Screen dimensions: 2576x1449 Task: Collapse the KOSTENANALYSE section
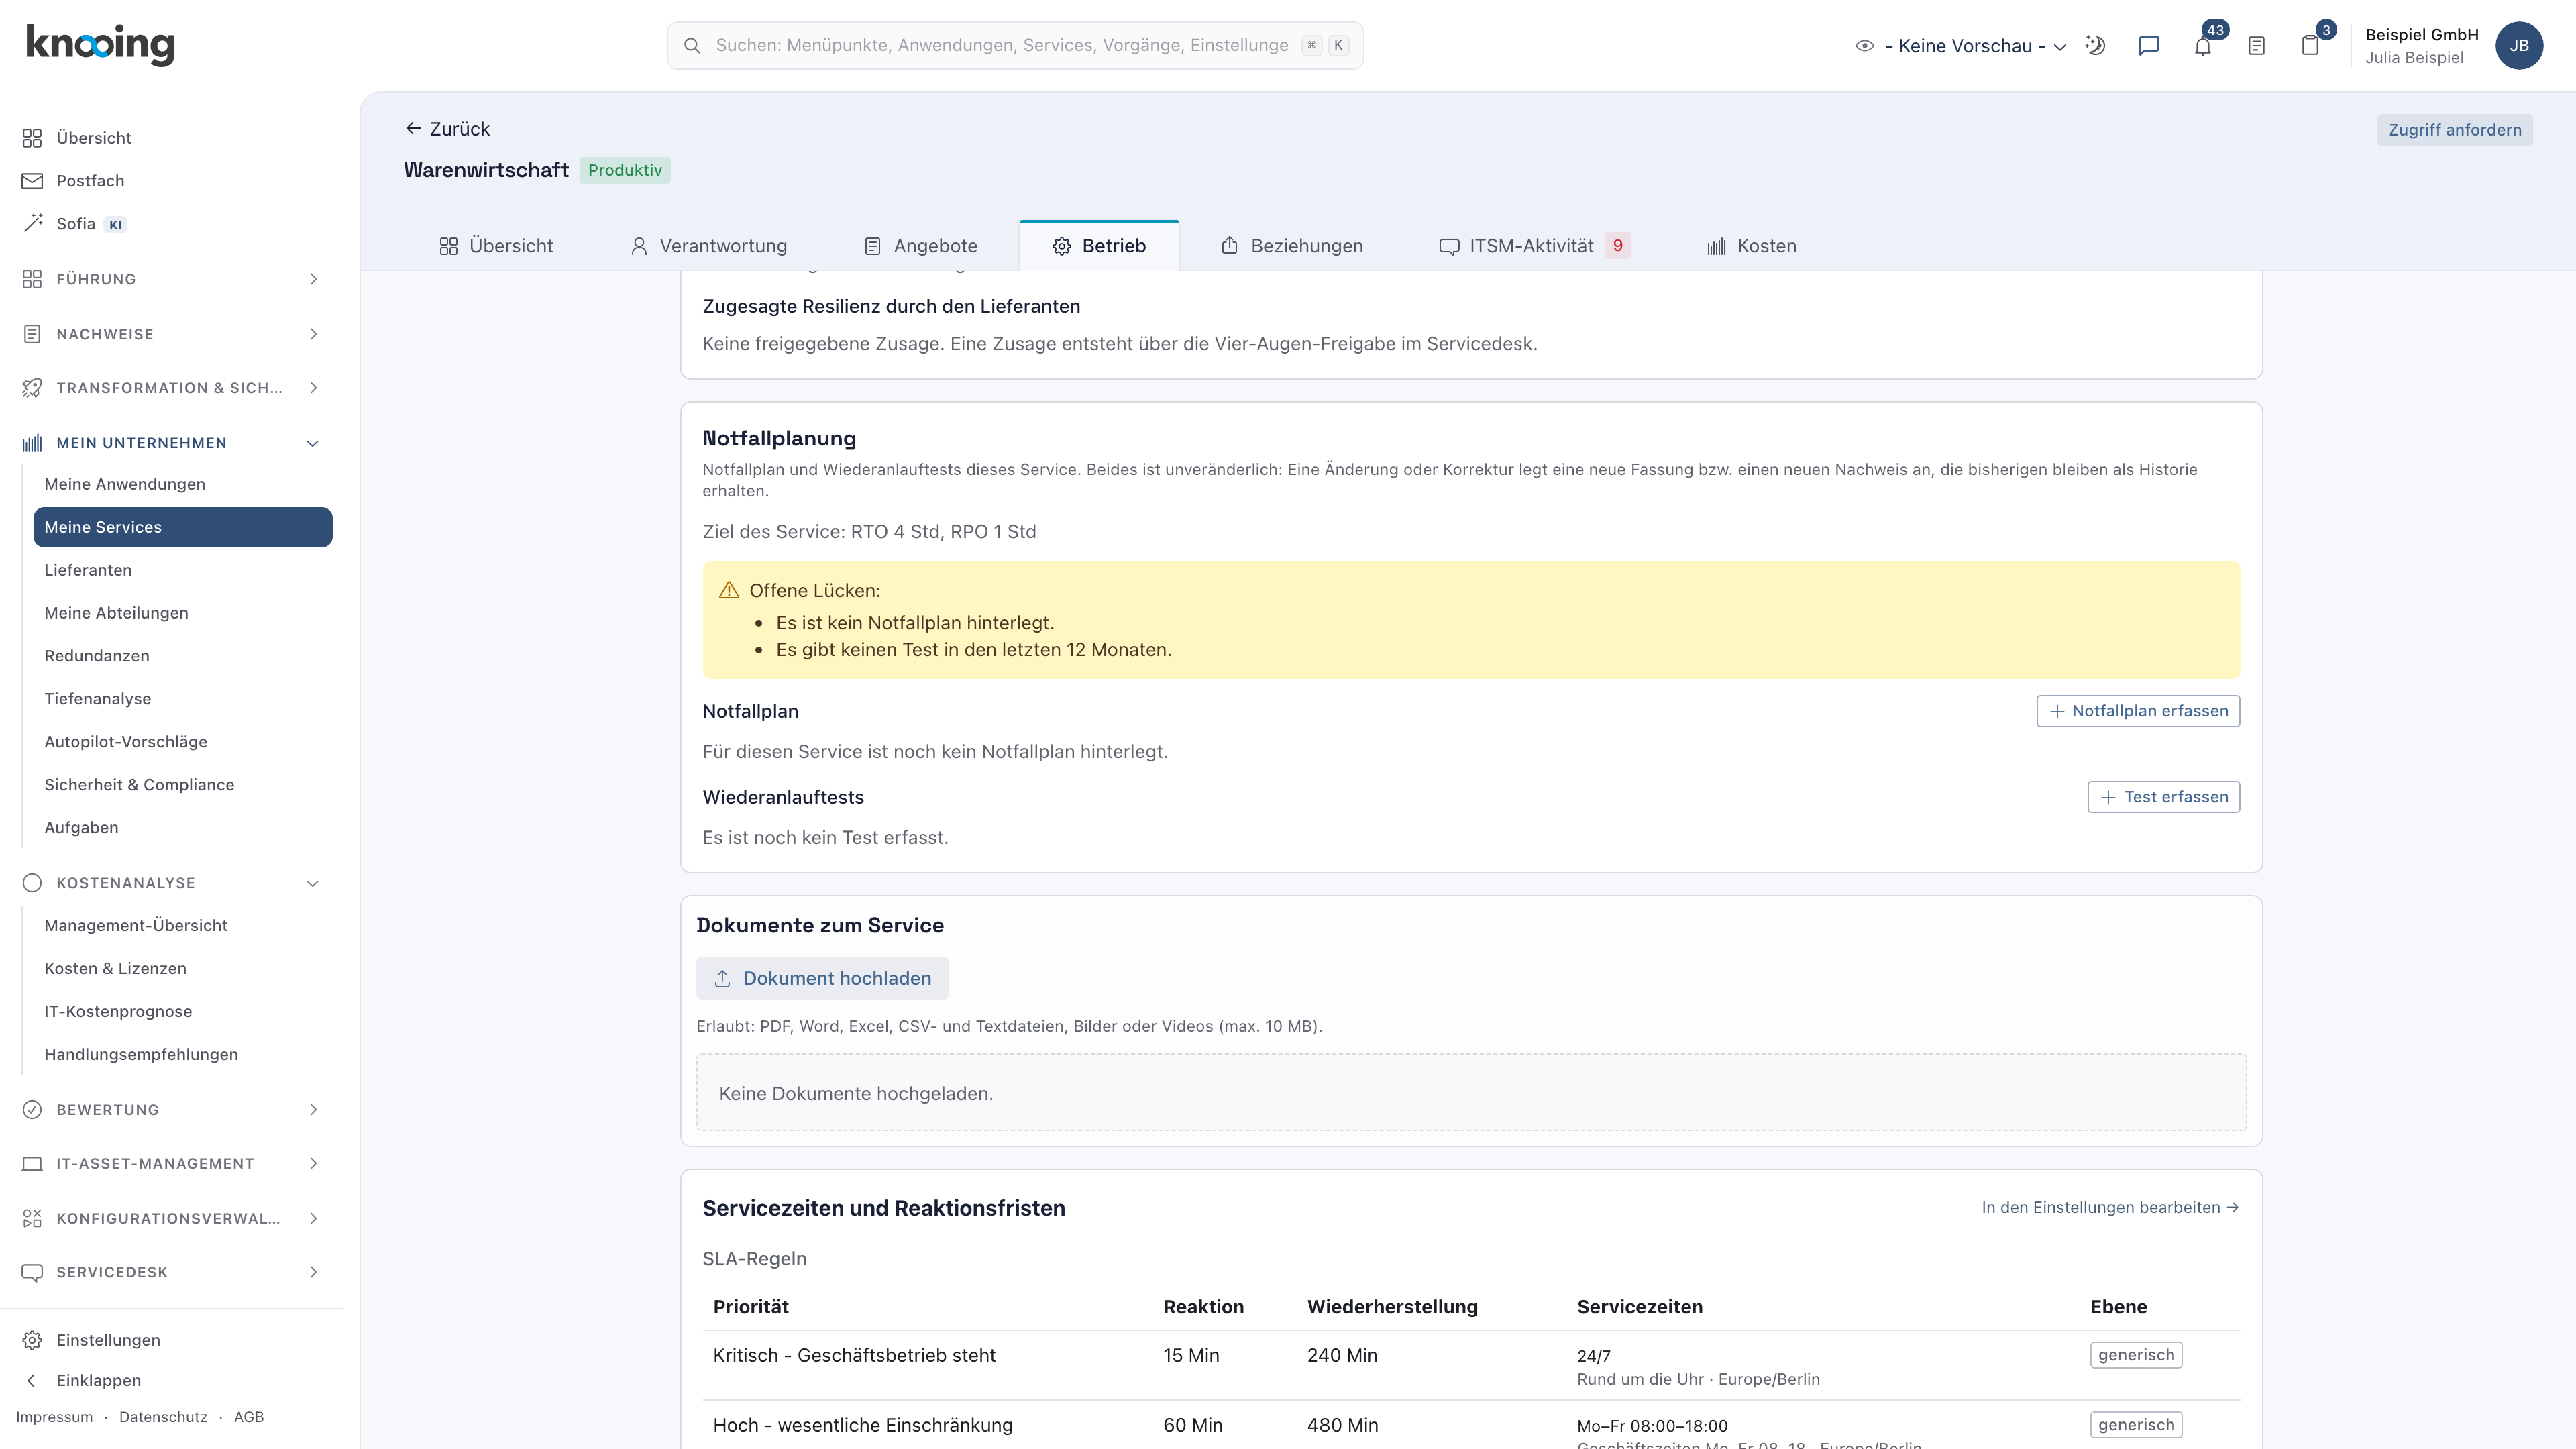[172, 883]
